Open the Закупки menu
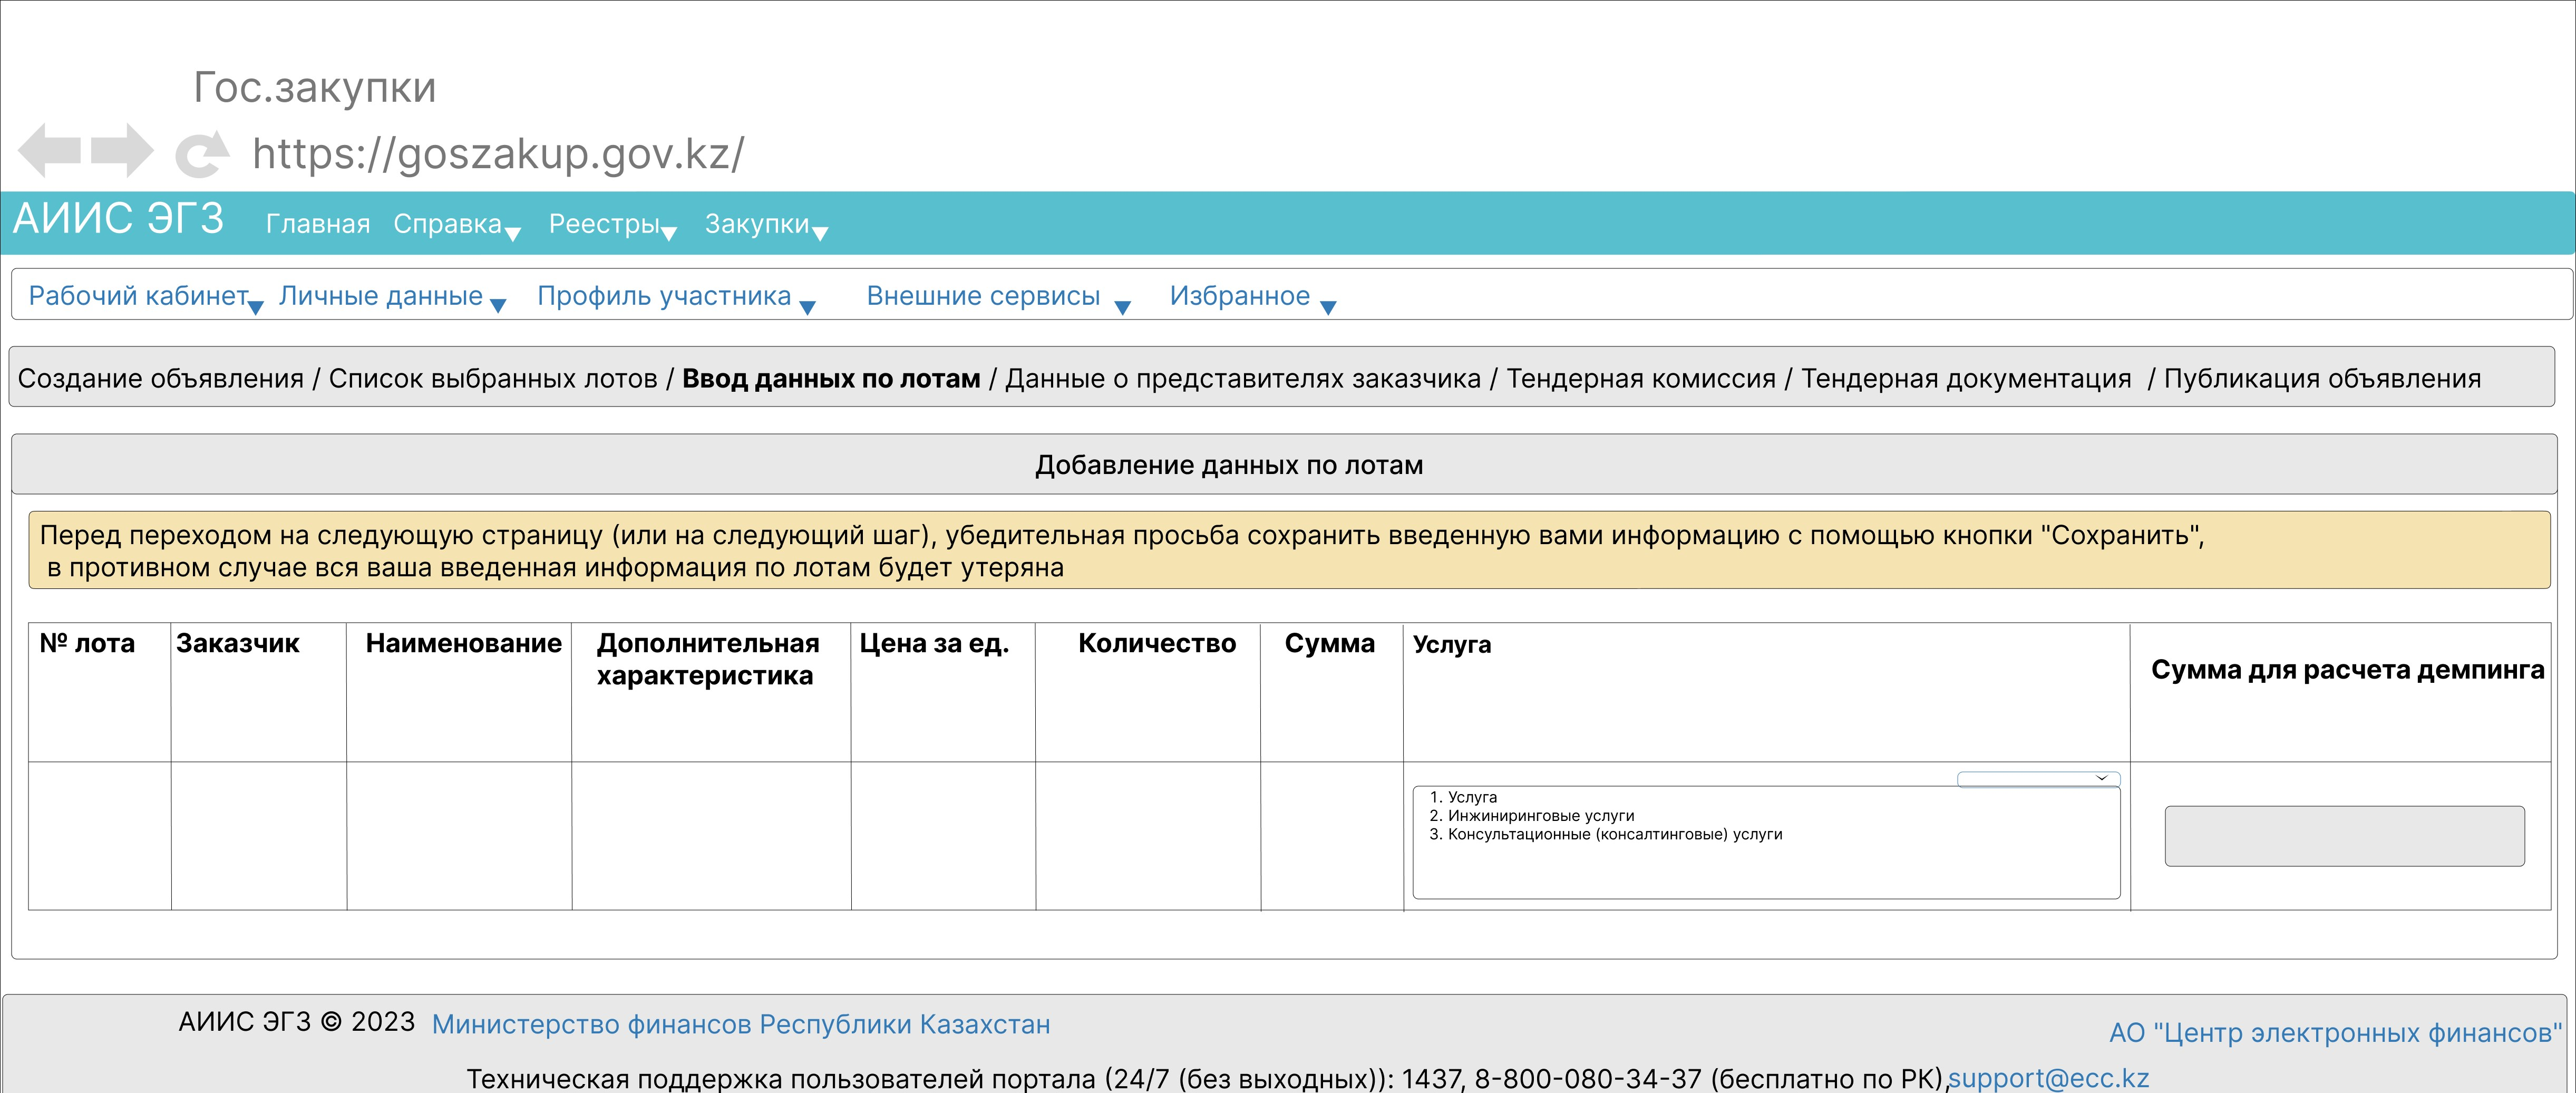The image size is (2576, 1093). point(757,224)
